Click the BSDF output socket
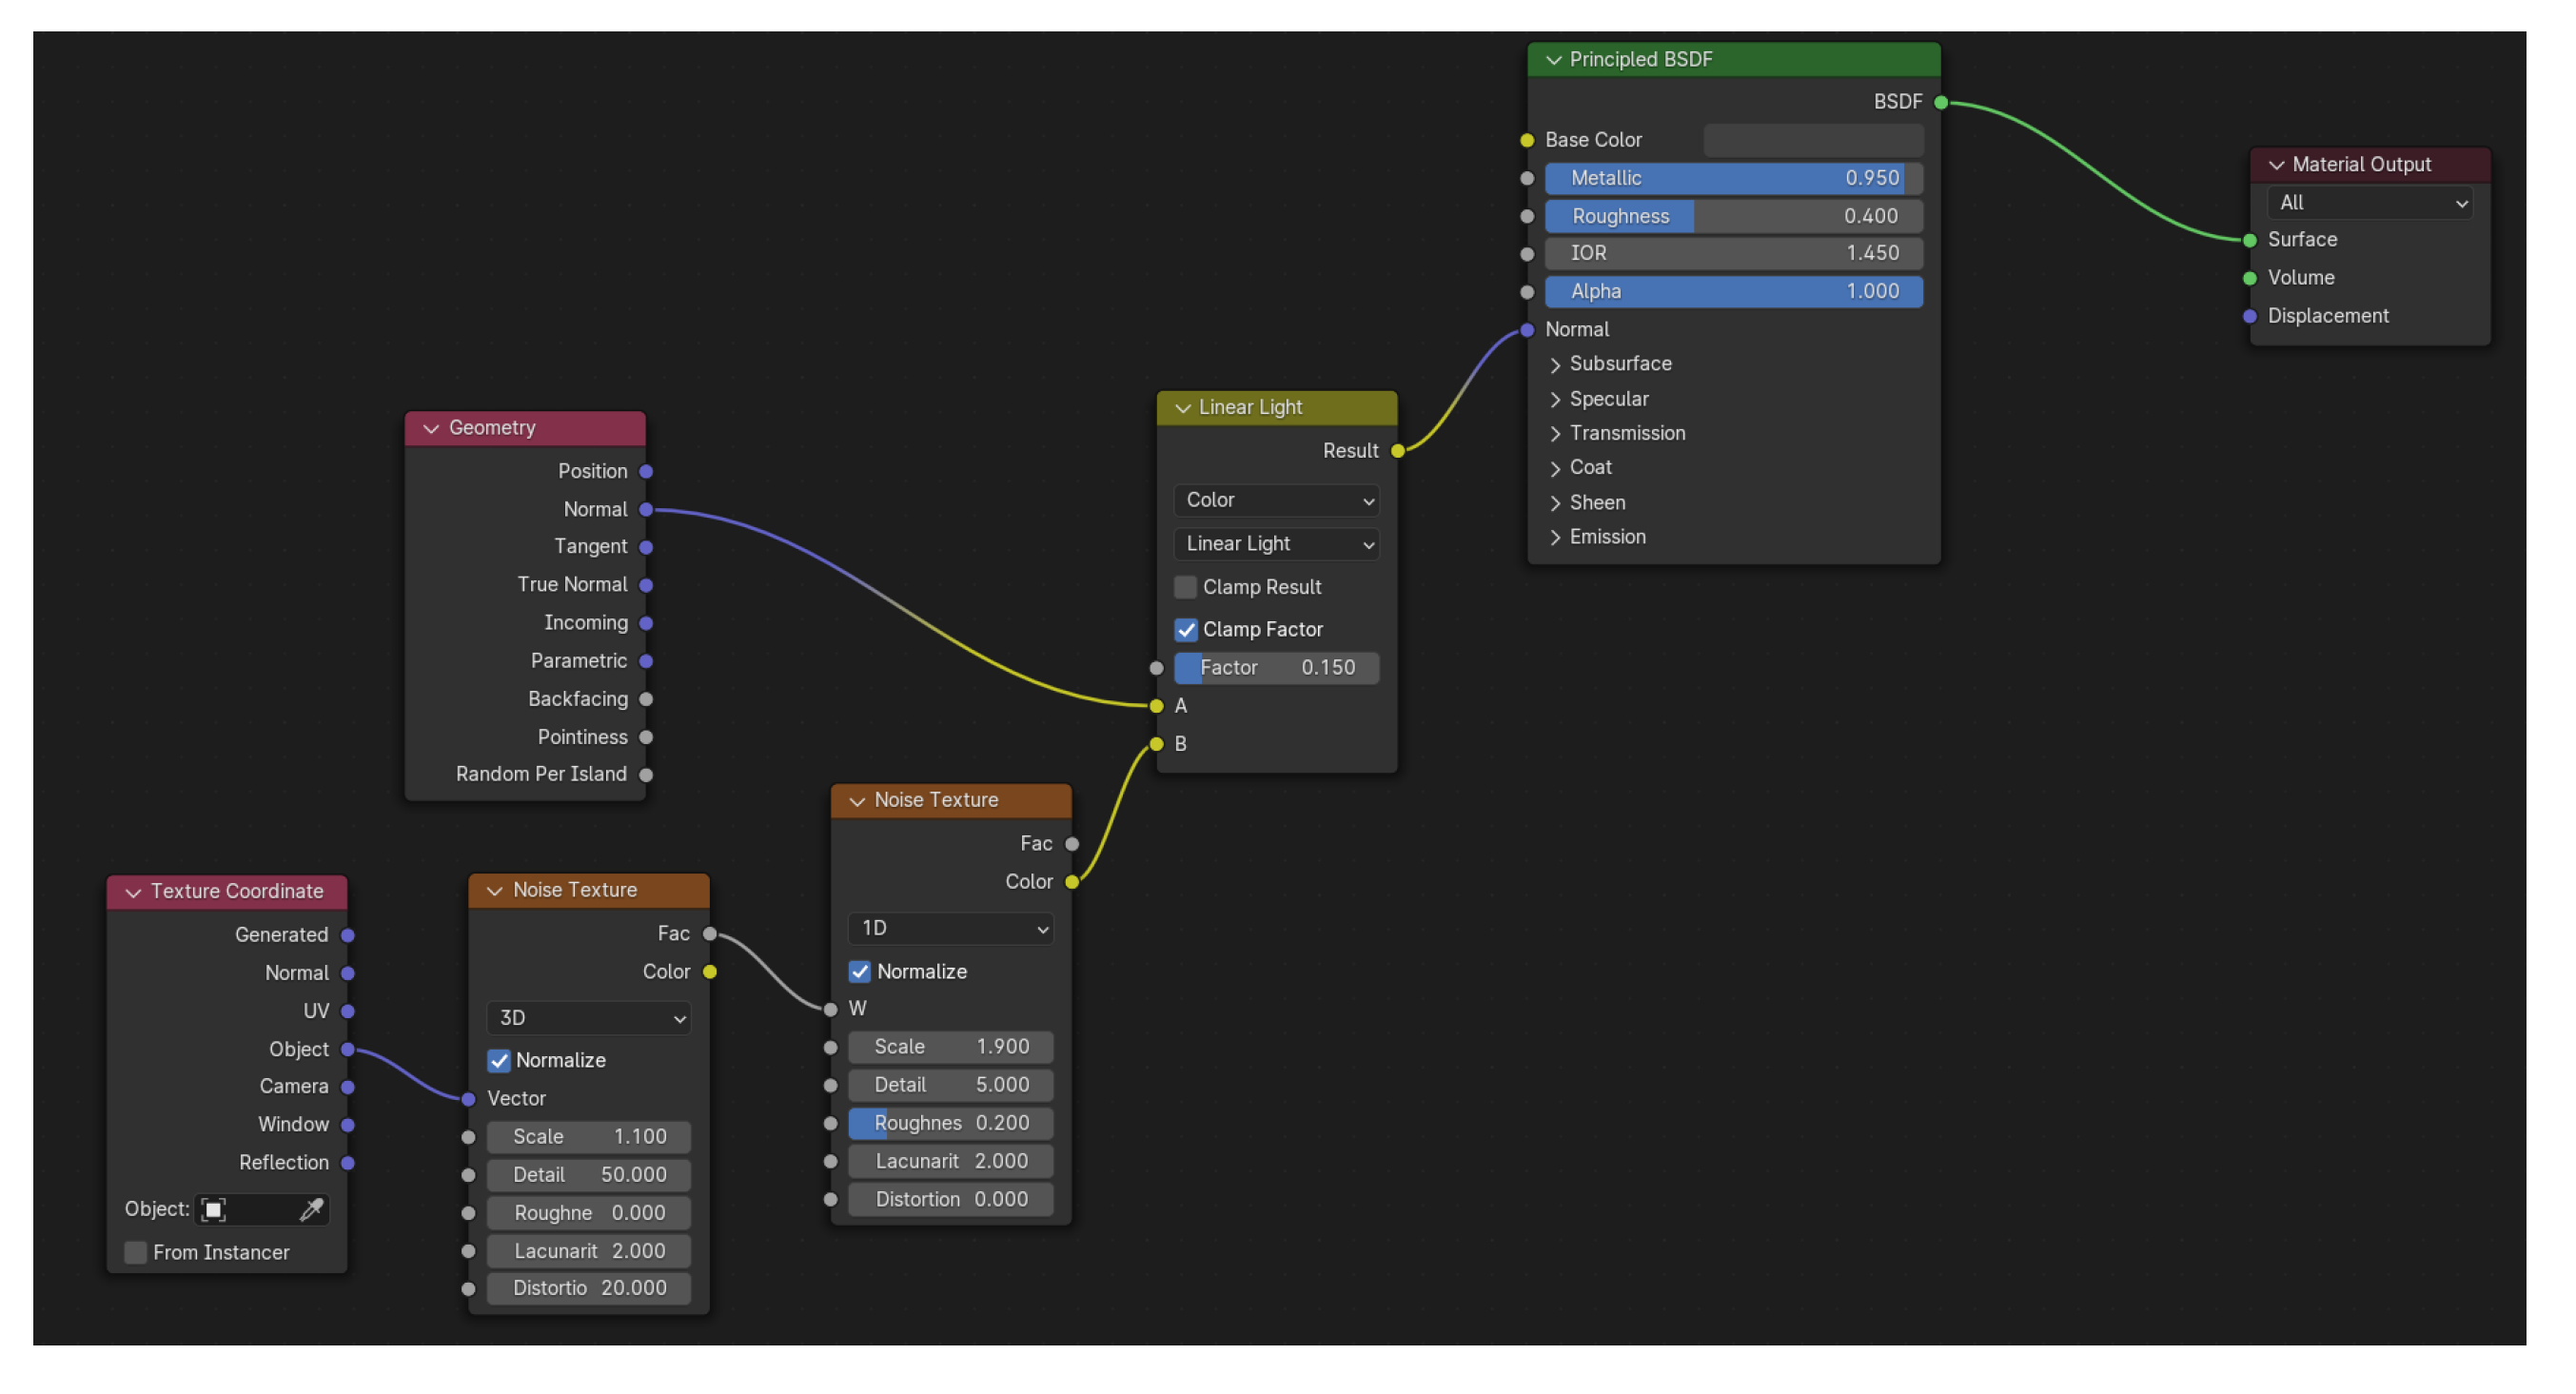Screen dimensions: 2576x1394 pyautogui.click(x=1940, y=102)
